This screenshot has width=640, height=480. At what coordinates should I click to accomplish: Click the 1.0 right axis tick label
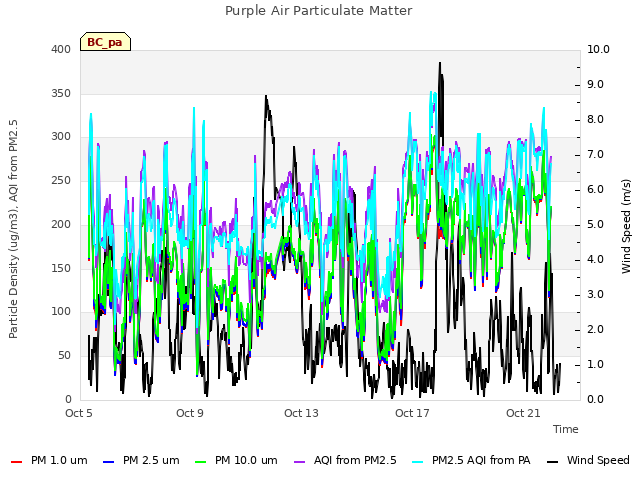(x=595, y=364)
